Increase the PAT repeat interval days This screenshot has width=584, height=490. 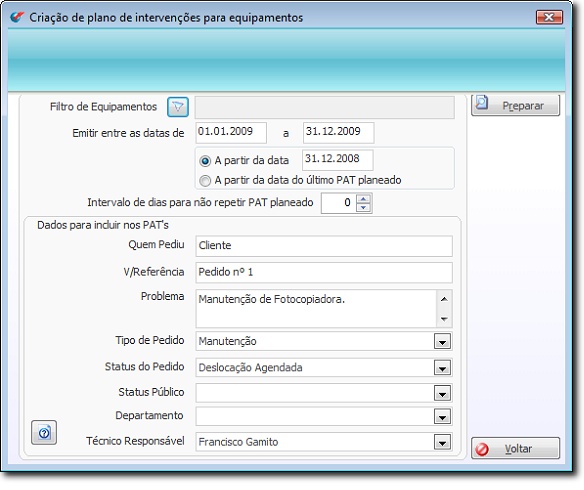364,199
